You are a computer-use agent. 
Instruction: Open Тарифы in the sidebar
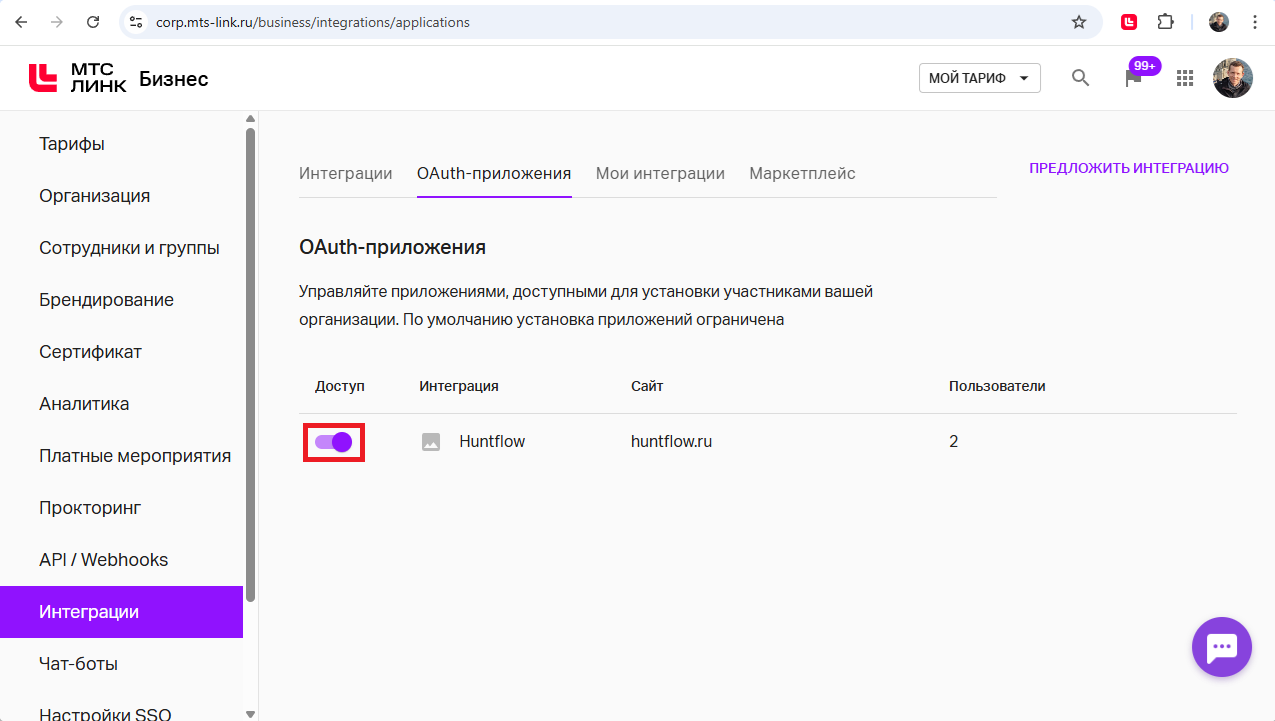point(121,144)
